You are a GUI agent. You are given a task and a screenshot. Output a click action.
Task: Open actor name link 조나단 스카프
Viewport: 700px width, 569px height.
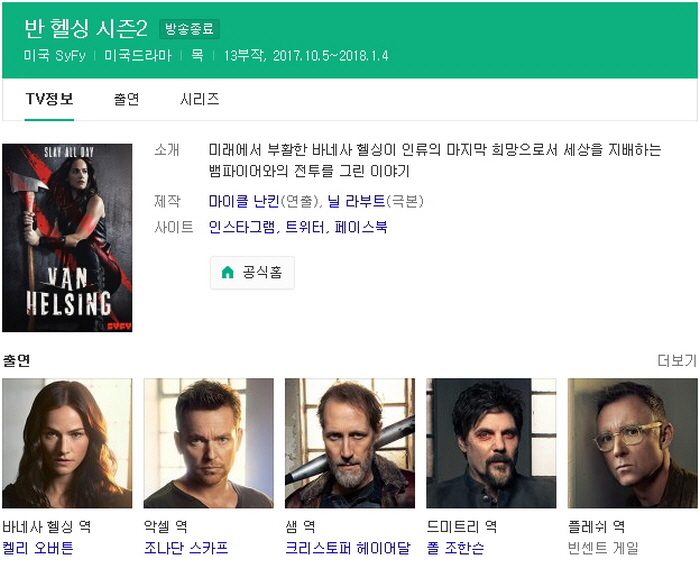click(x=186, y=548)
